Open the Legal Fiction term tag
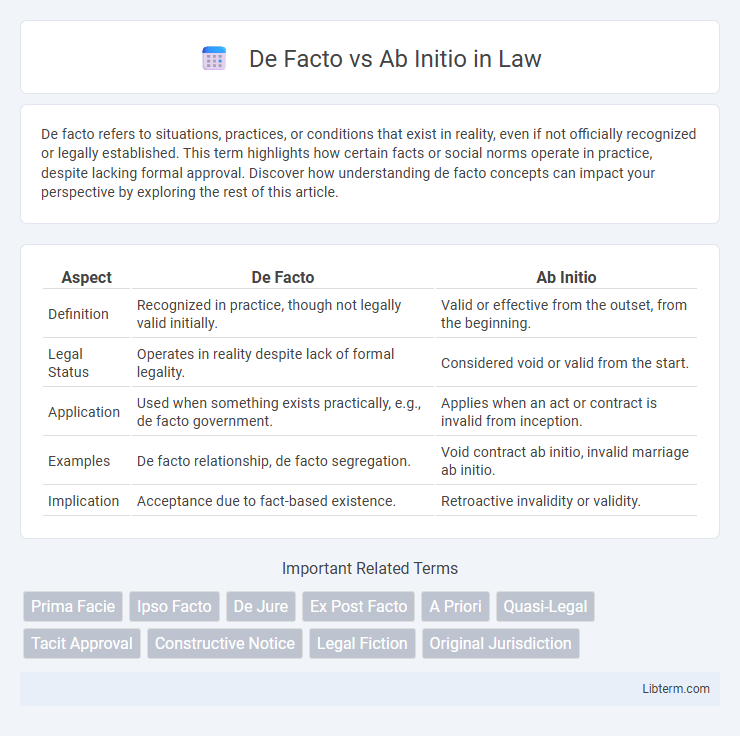 coord(362,644)
